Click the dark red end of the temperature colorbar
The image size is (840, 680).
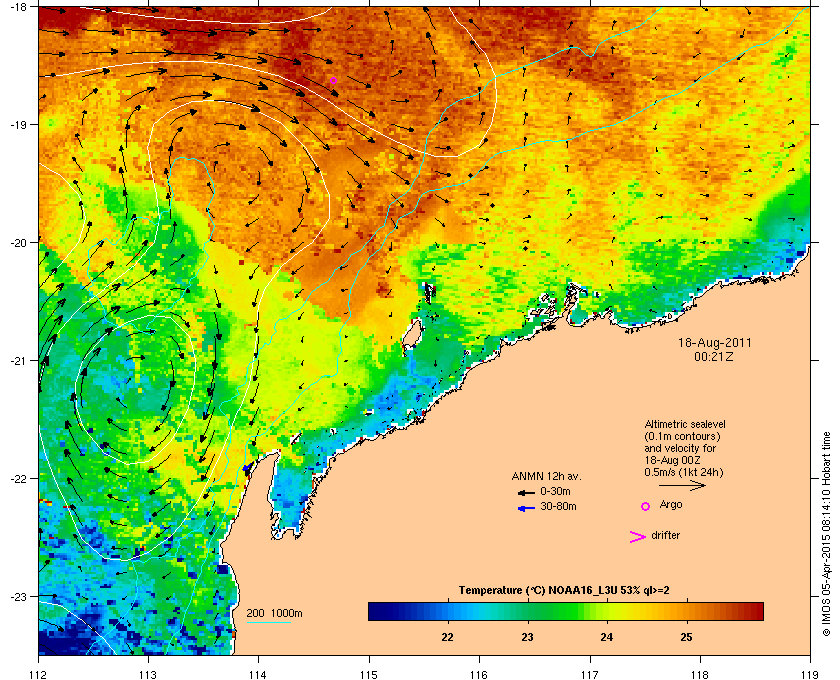(754, 611)
